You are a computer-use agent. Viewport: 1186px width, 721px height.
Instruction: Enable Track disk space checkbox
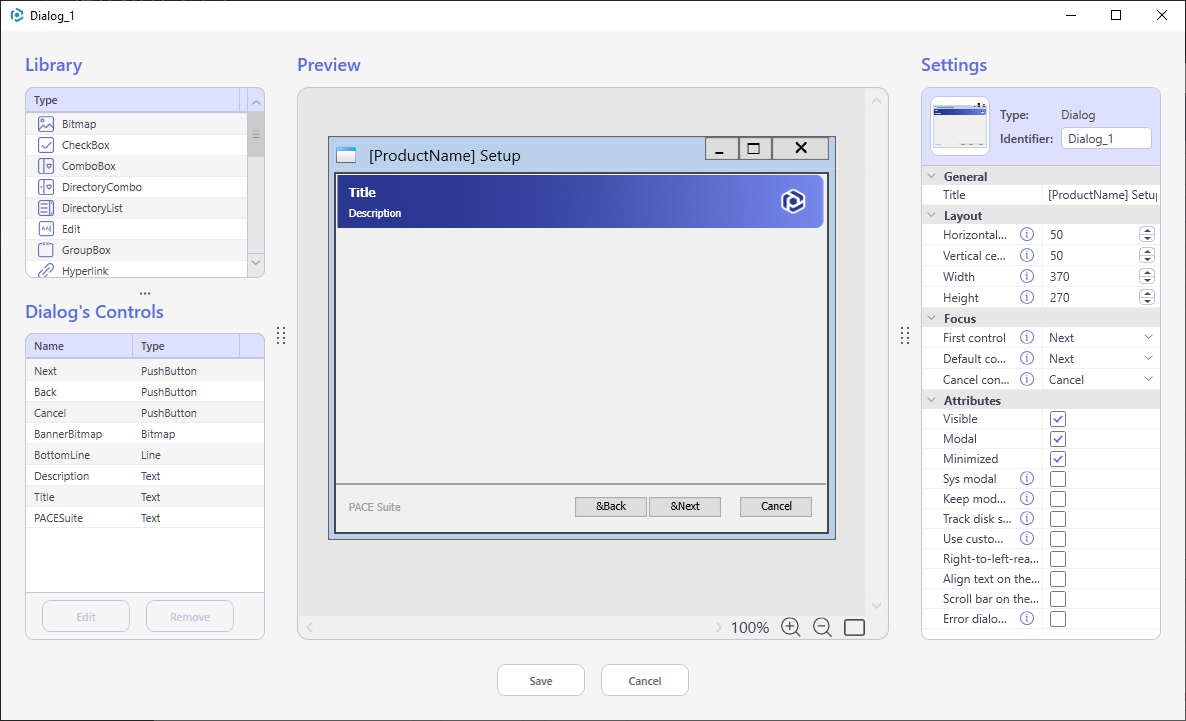pos(1057,519)
